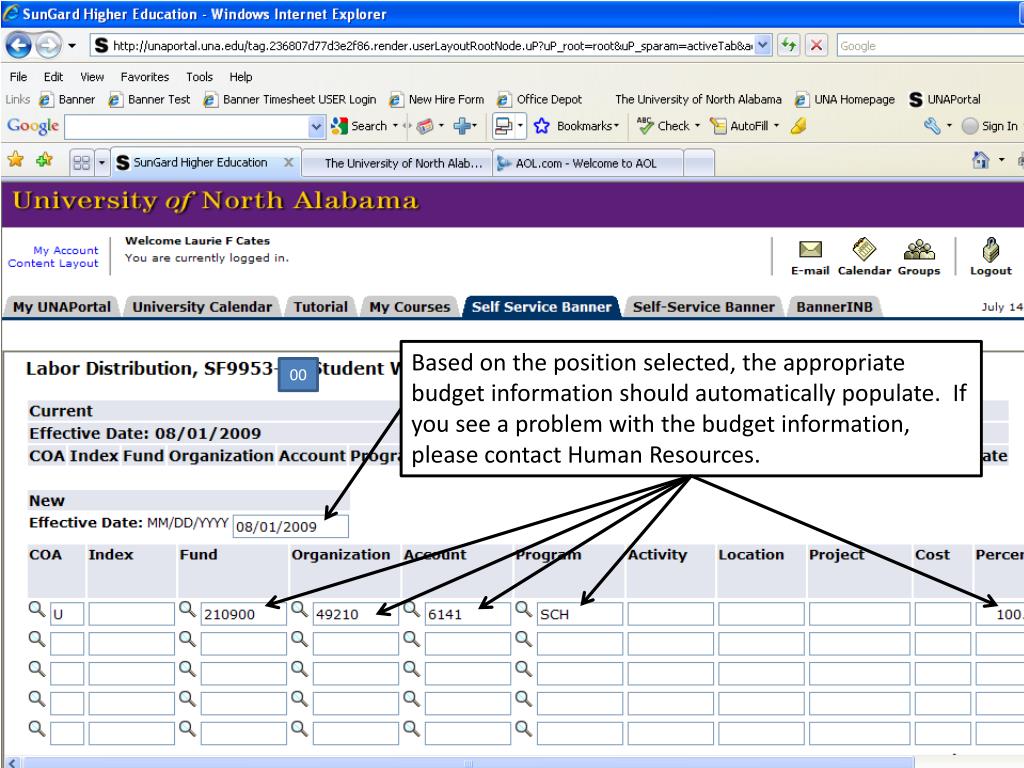Viewport: 1024px width, 768px height.
Task: Go forward with the browser Forward arrow
Action: [x=48, y=46]
